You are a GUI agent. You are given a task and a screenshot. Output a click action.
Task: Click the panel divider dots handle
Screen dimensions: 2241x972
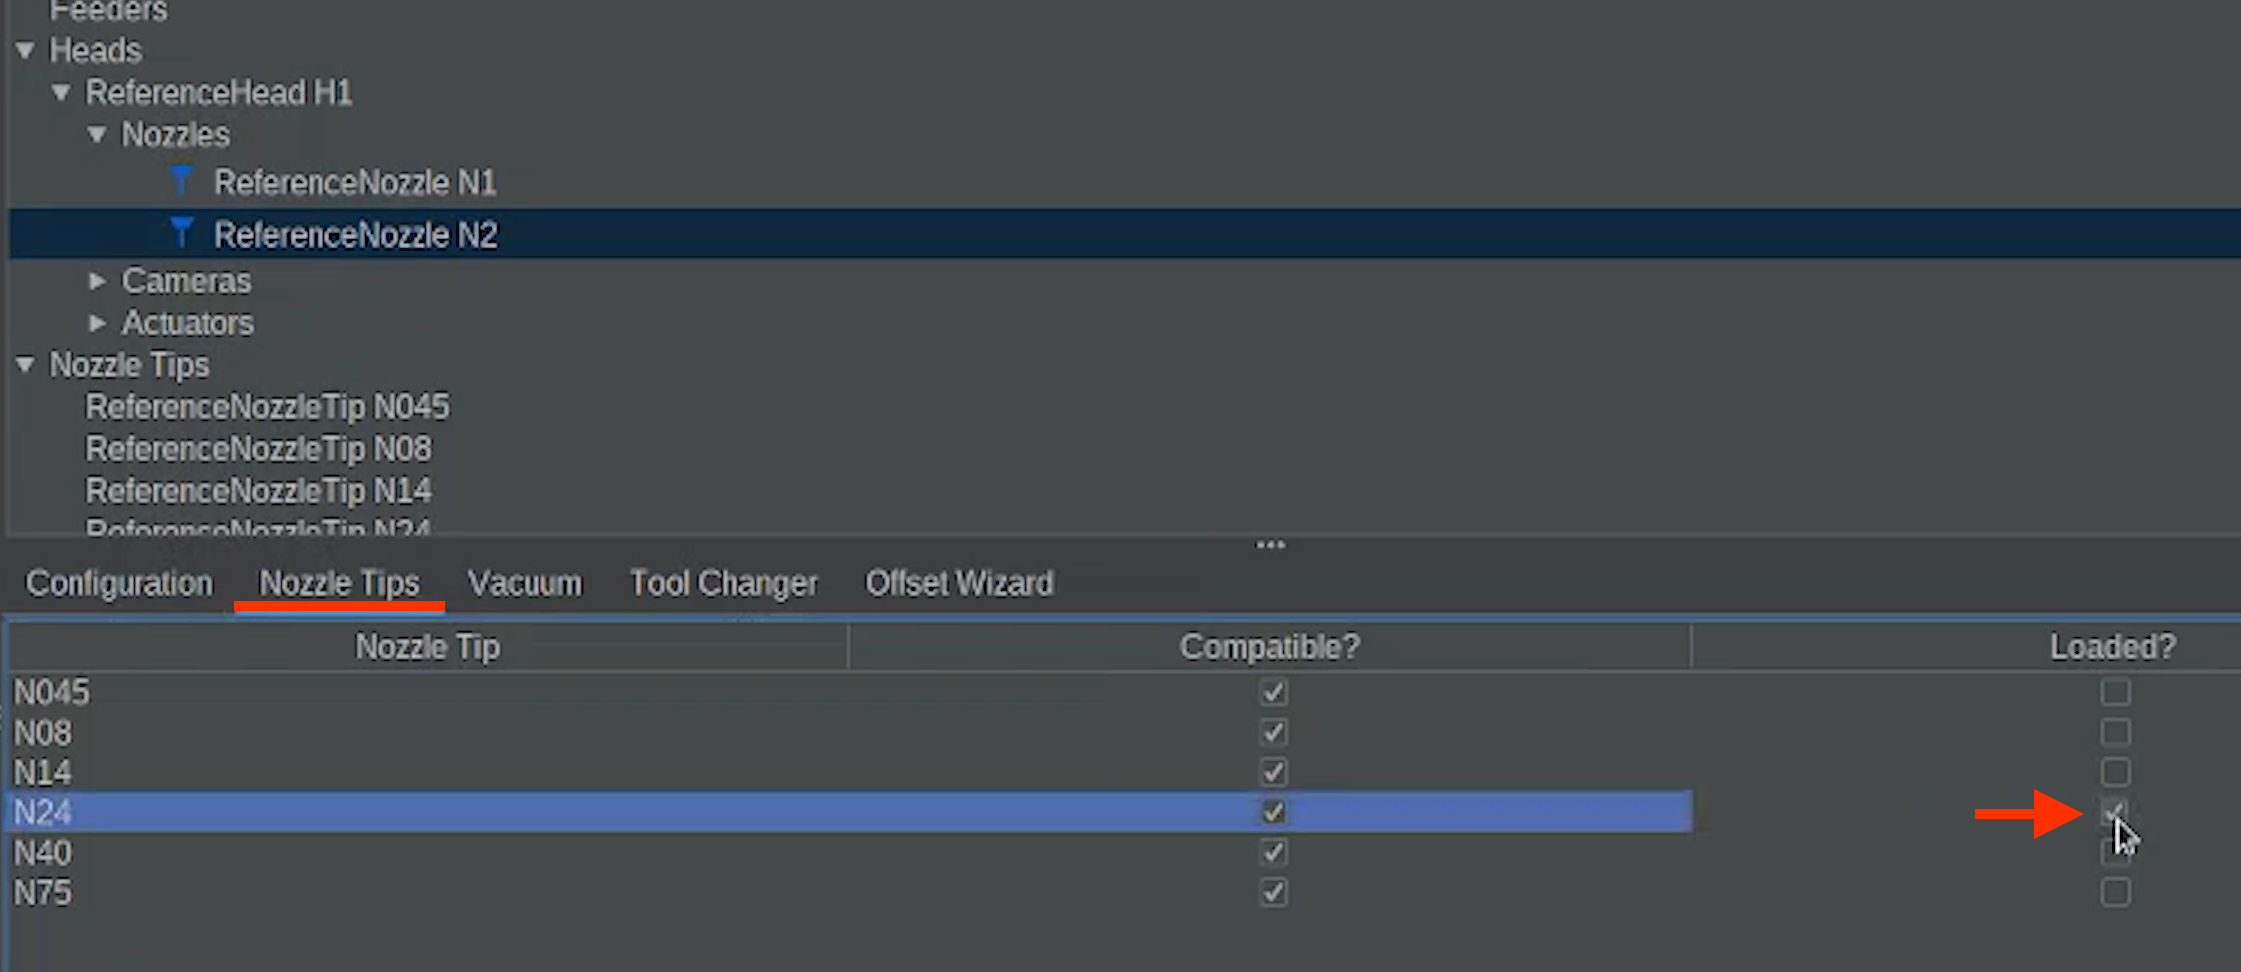[1270, 545]
